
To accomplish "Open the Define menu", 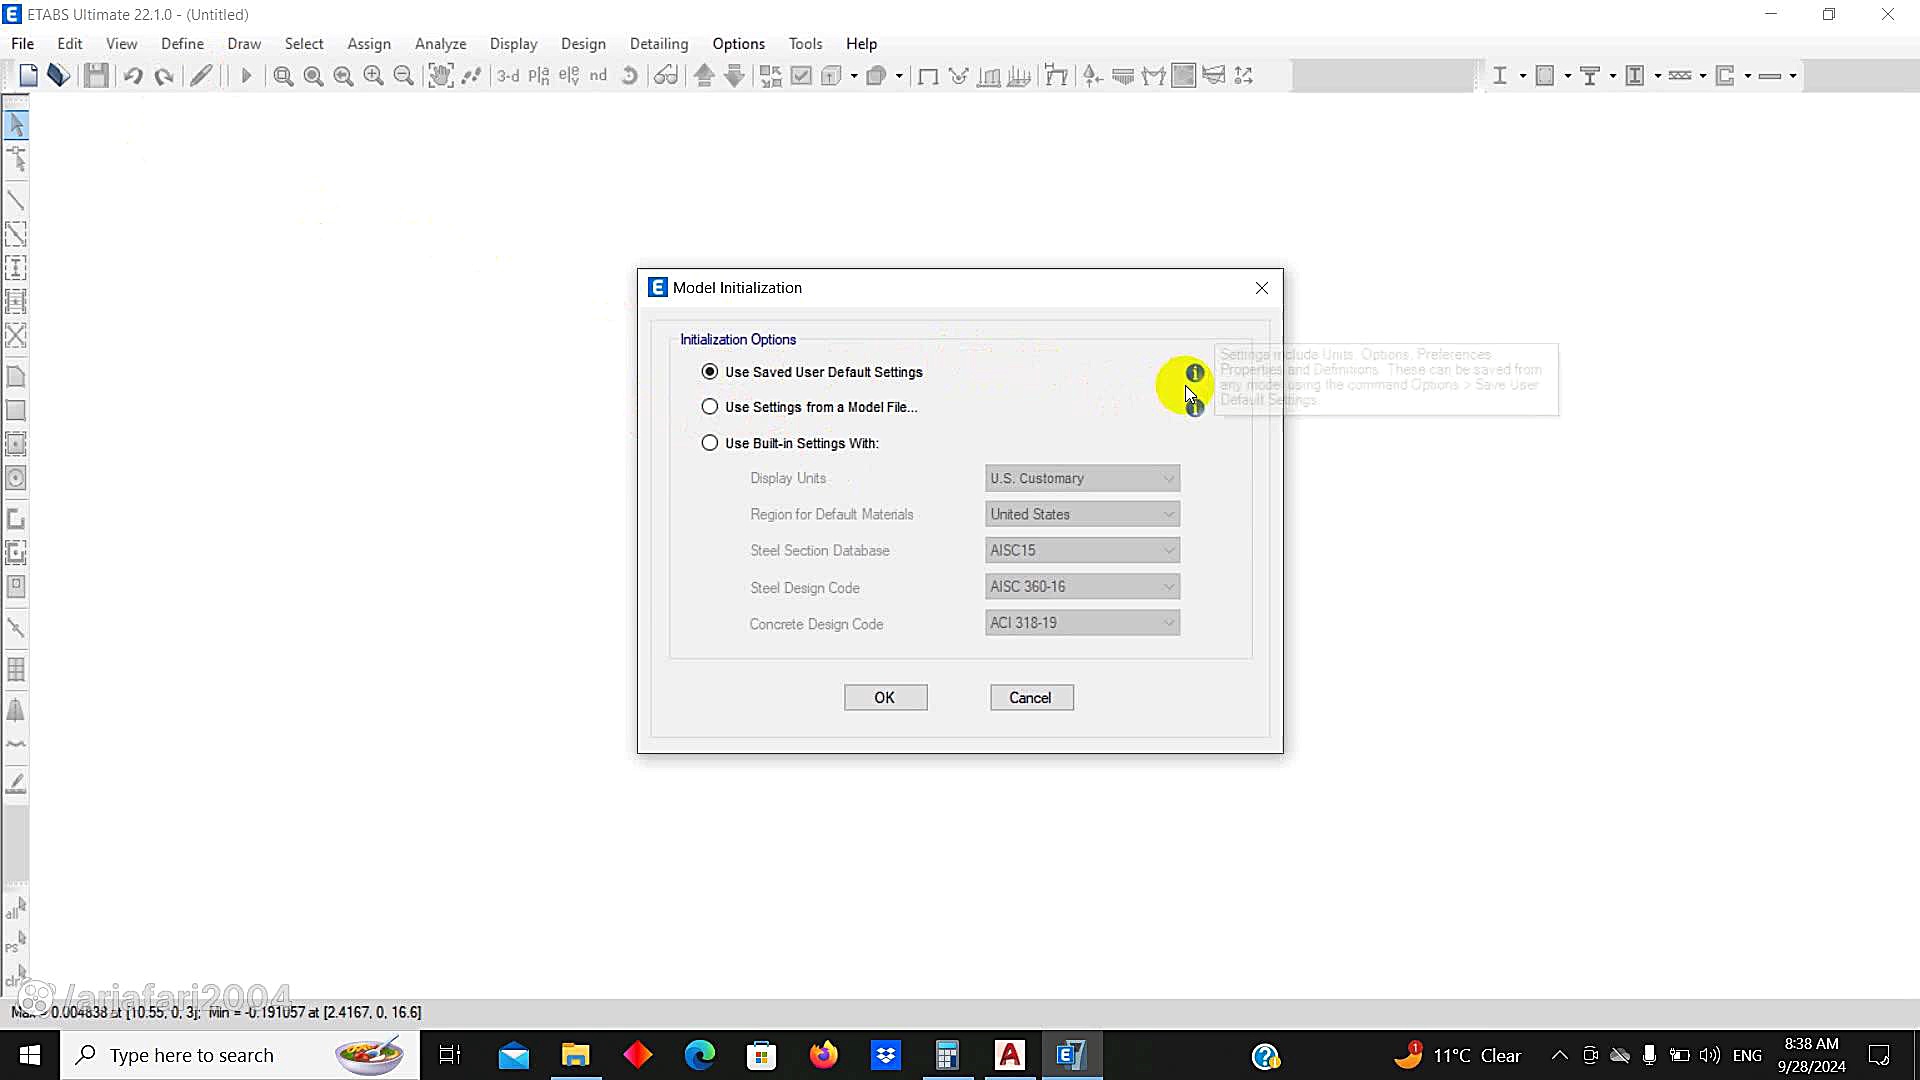I will [x=182, y=44].
